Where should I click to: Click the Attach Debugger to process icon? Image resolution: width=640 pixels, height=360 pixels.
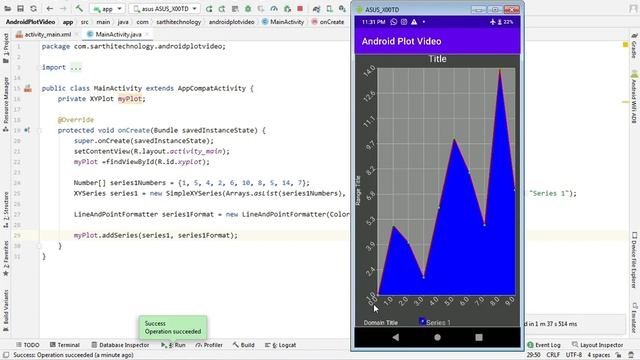(x=287, y=9)
